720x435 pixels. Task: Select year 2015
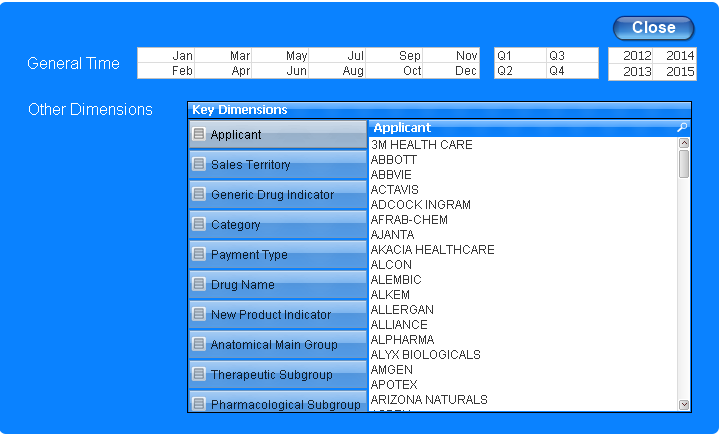675,72
